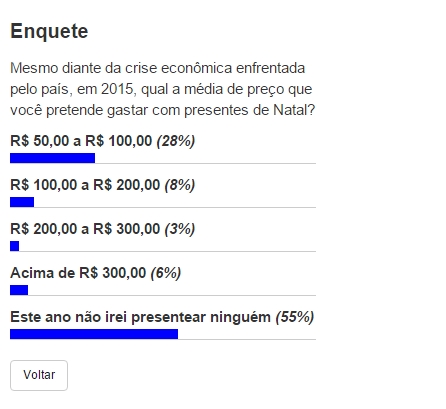This screenshot has height=409, width=446.
Task: Click the Voltar button
Action: click(39, 375)
